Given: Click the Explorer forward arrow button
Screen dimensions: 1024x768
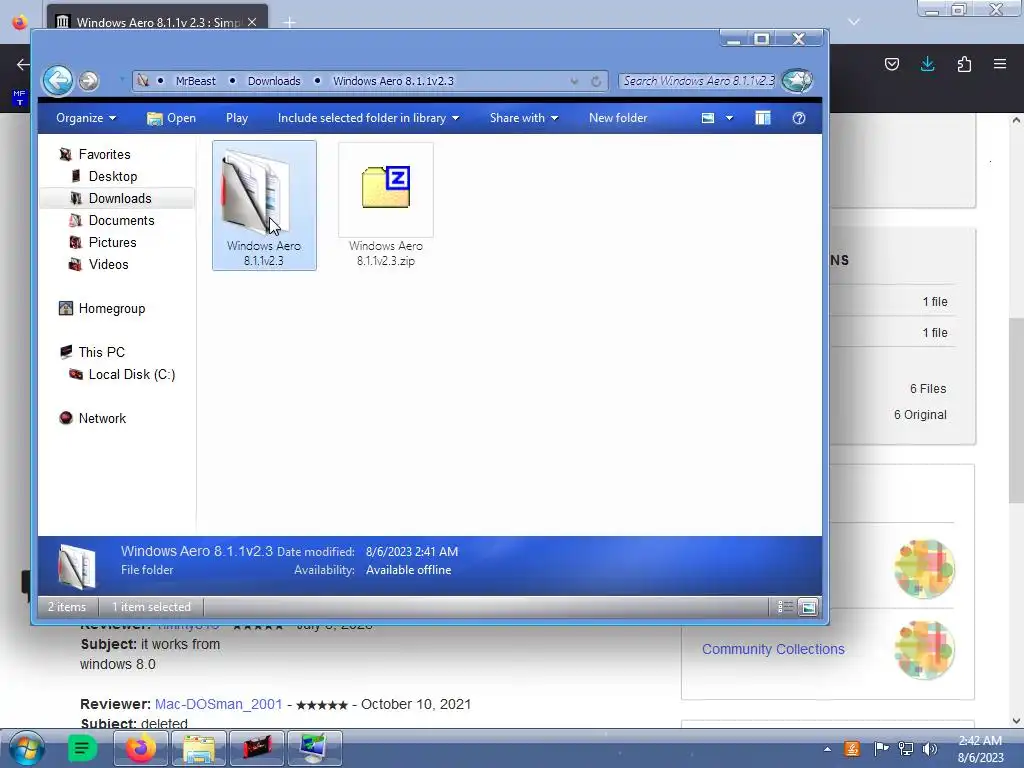Looking at the screenshot, I should [x=89, y=81].
